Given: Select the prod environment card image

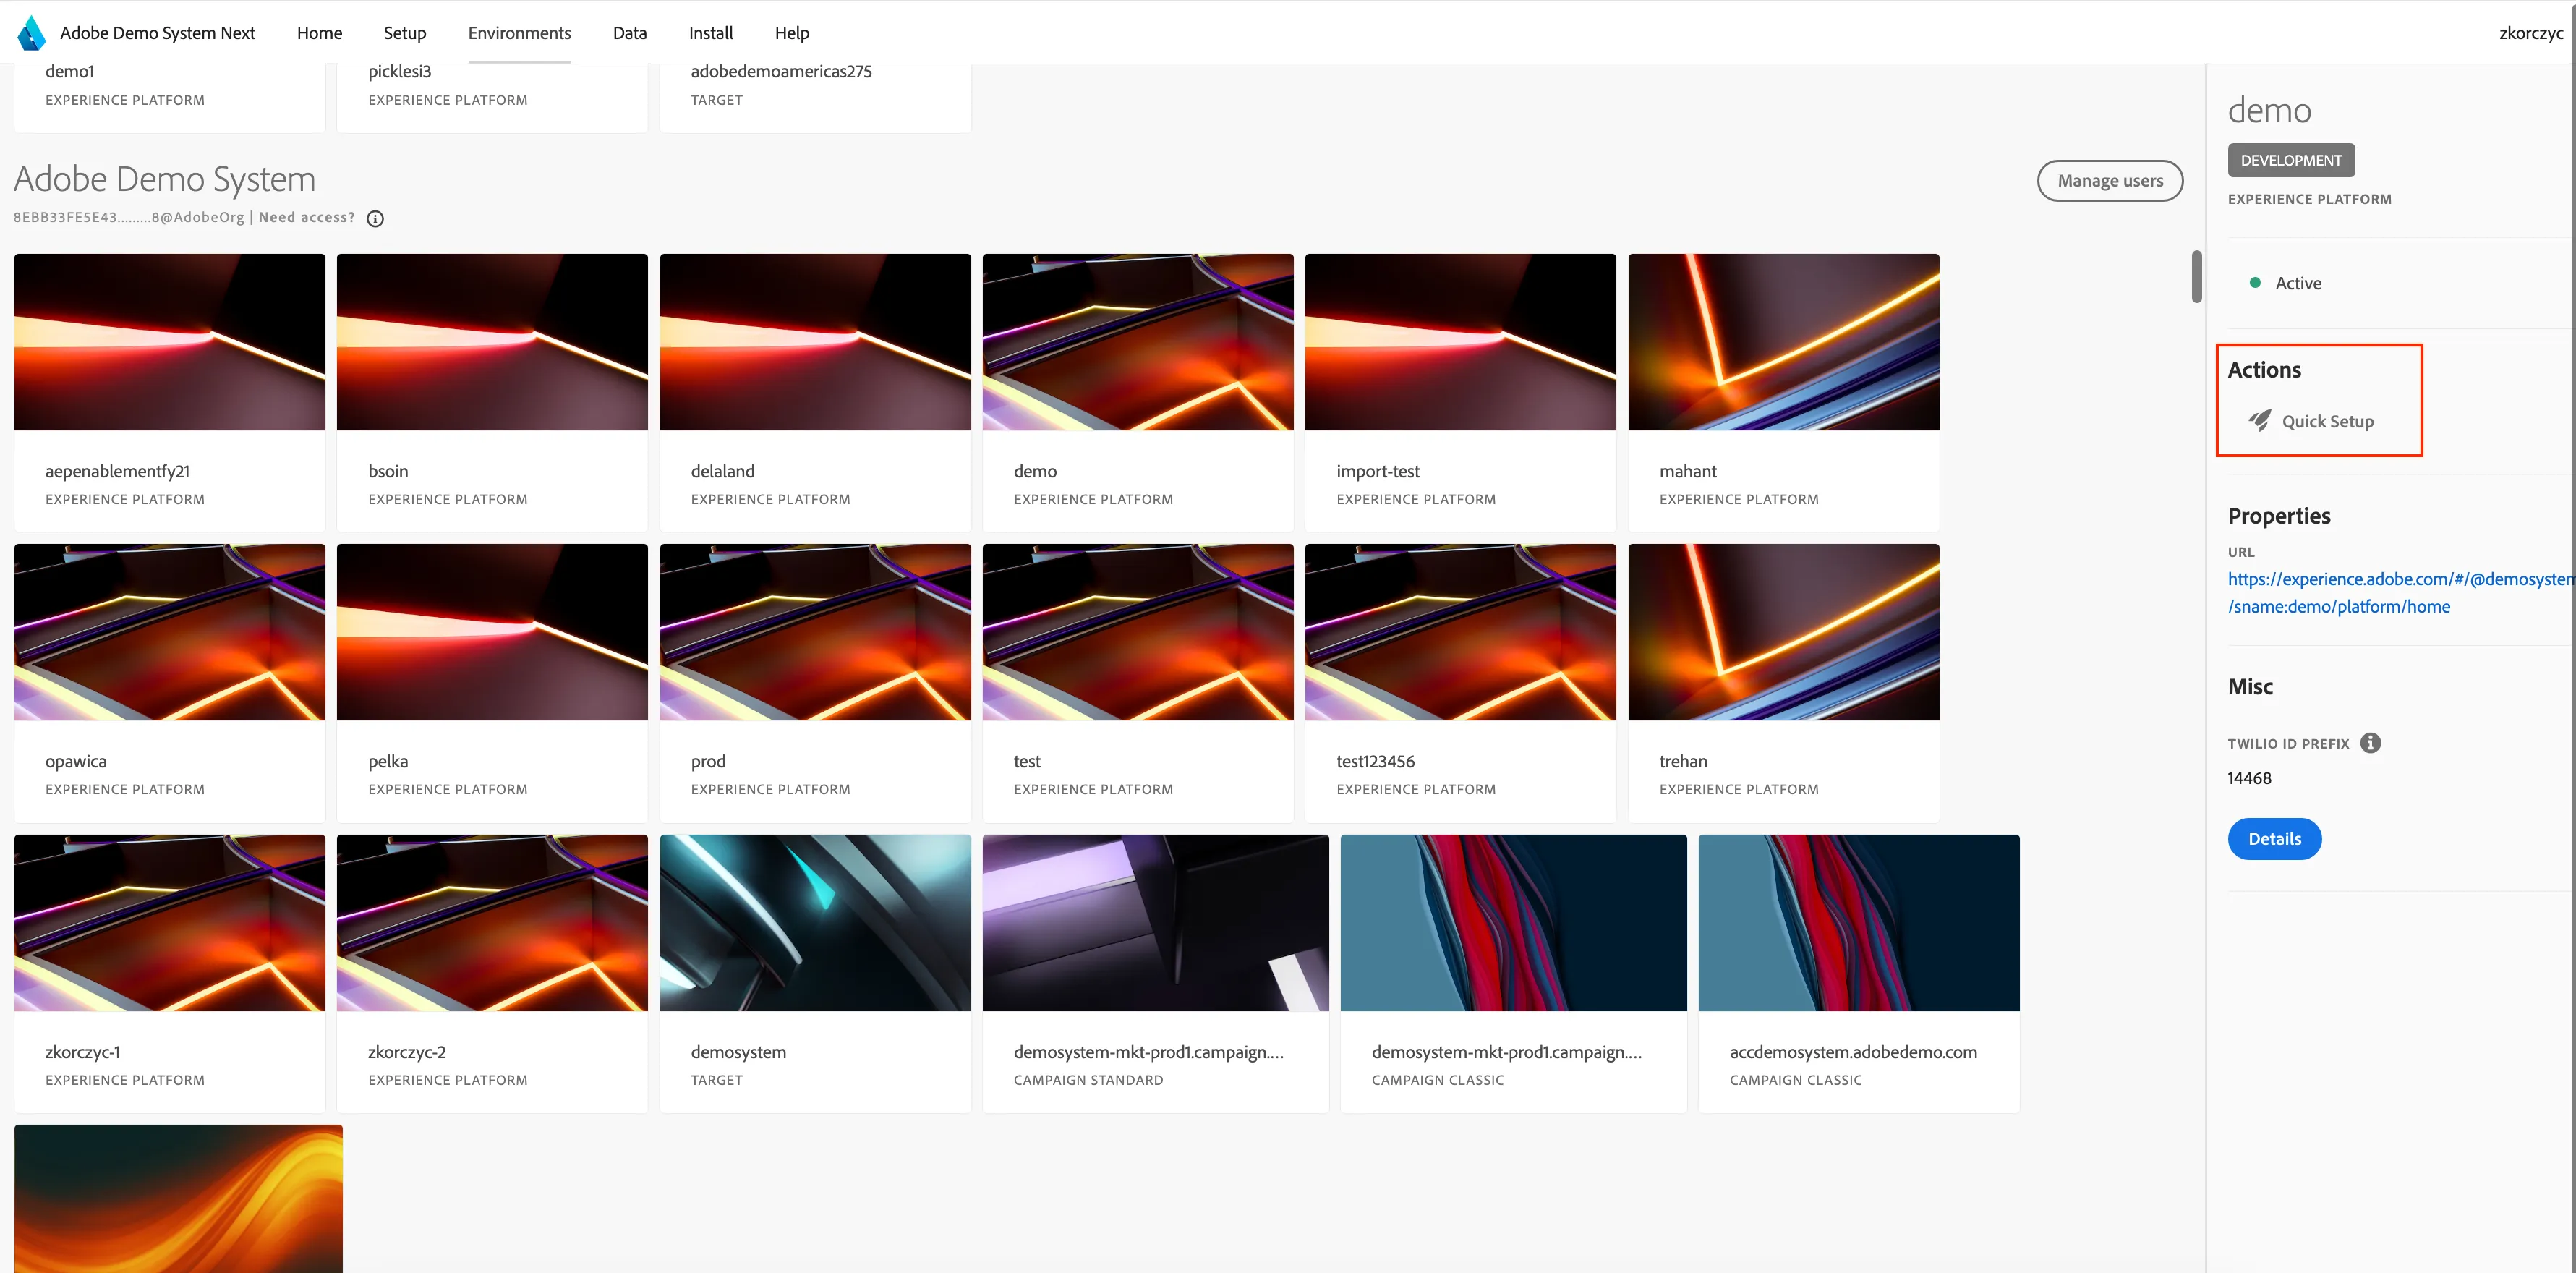Looking at the screenshot, I should (x=815, y=632).
